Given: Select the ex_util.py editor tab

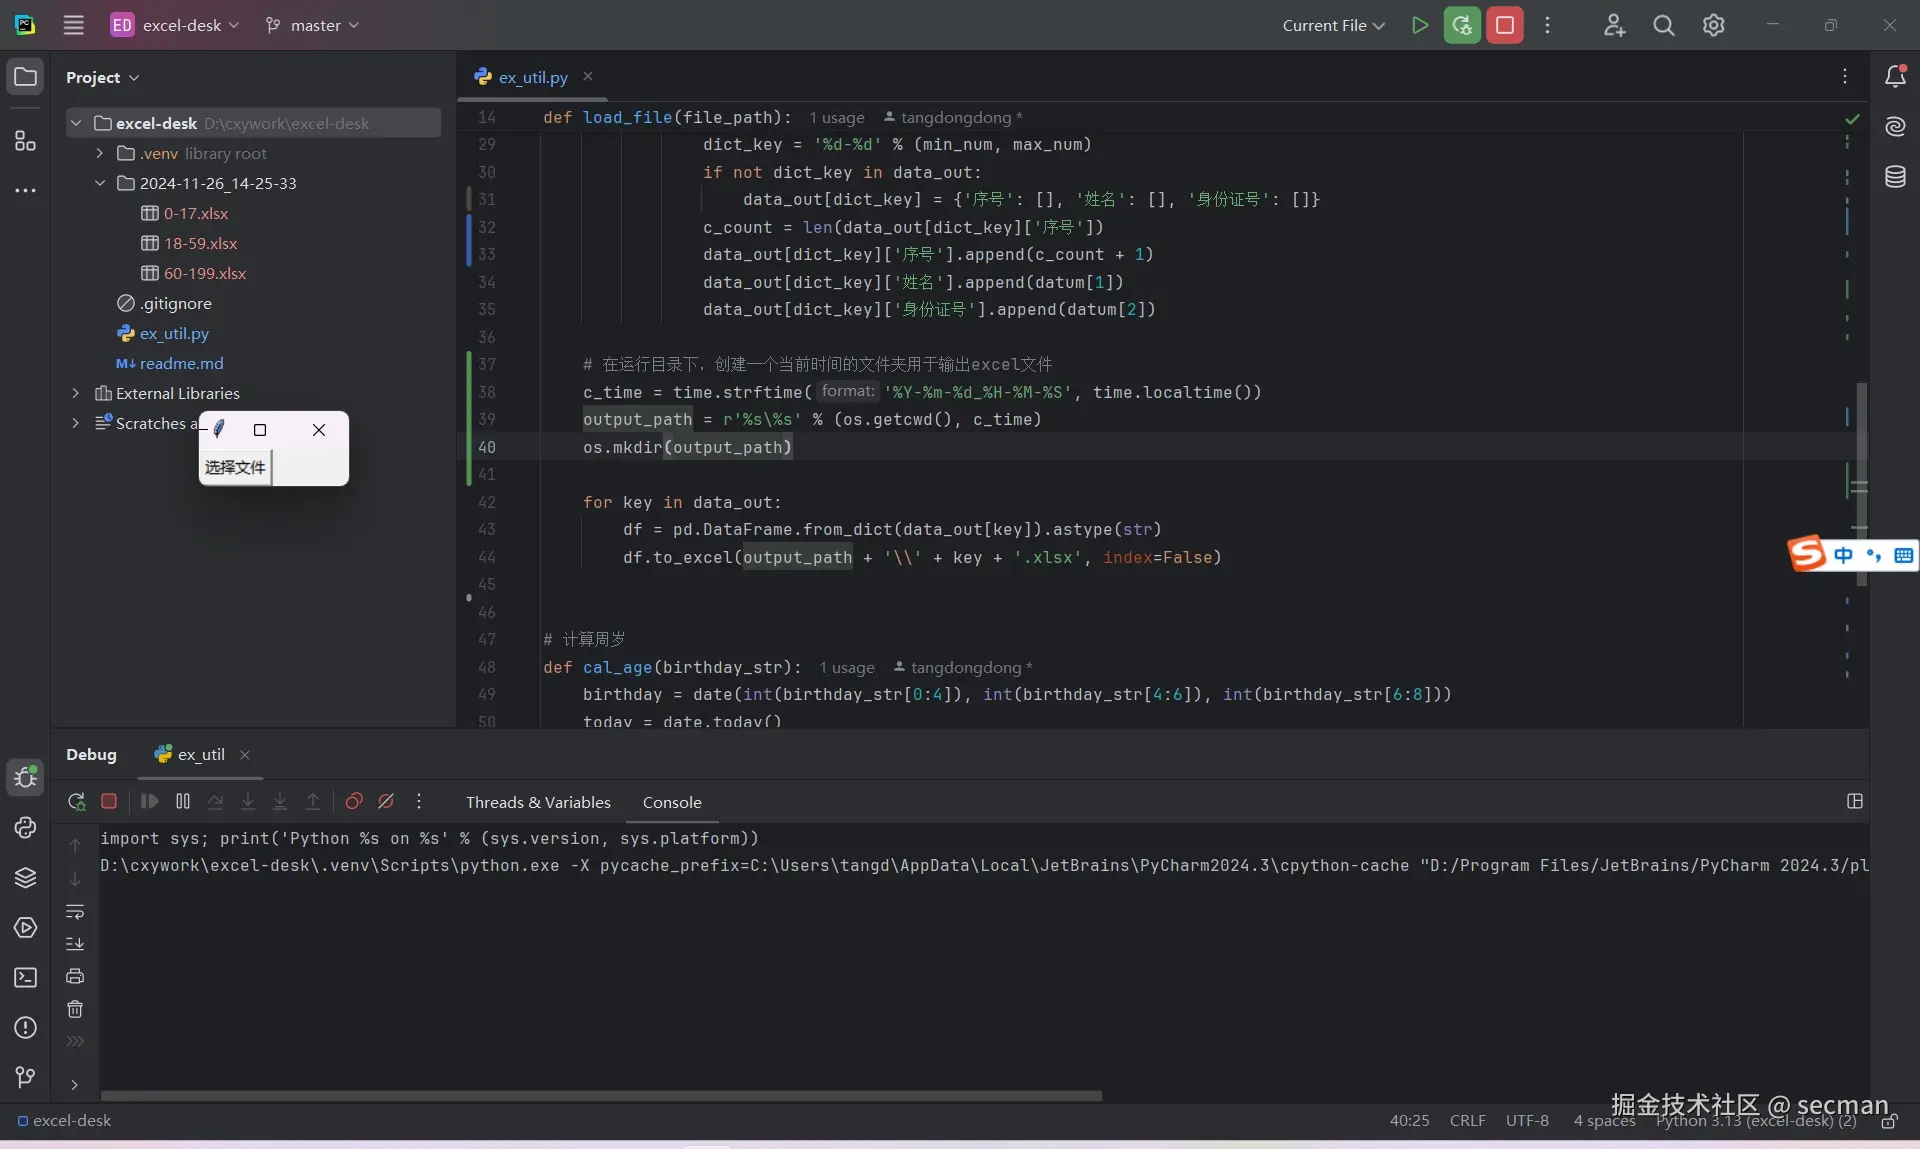Looking at the screenshot, I should (x=532, y=77).
